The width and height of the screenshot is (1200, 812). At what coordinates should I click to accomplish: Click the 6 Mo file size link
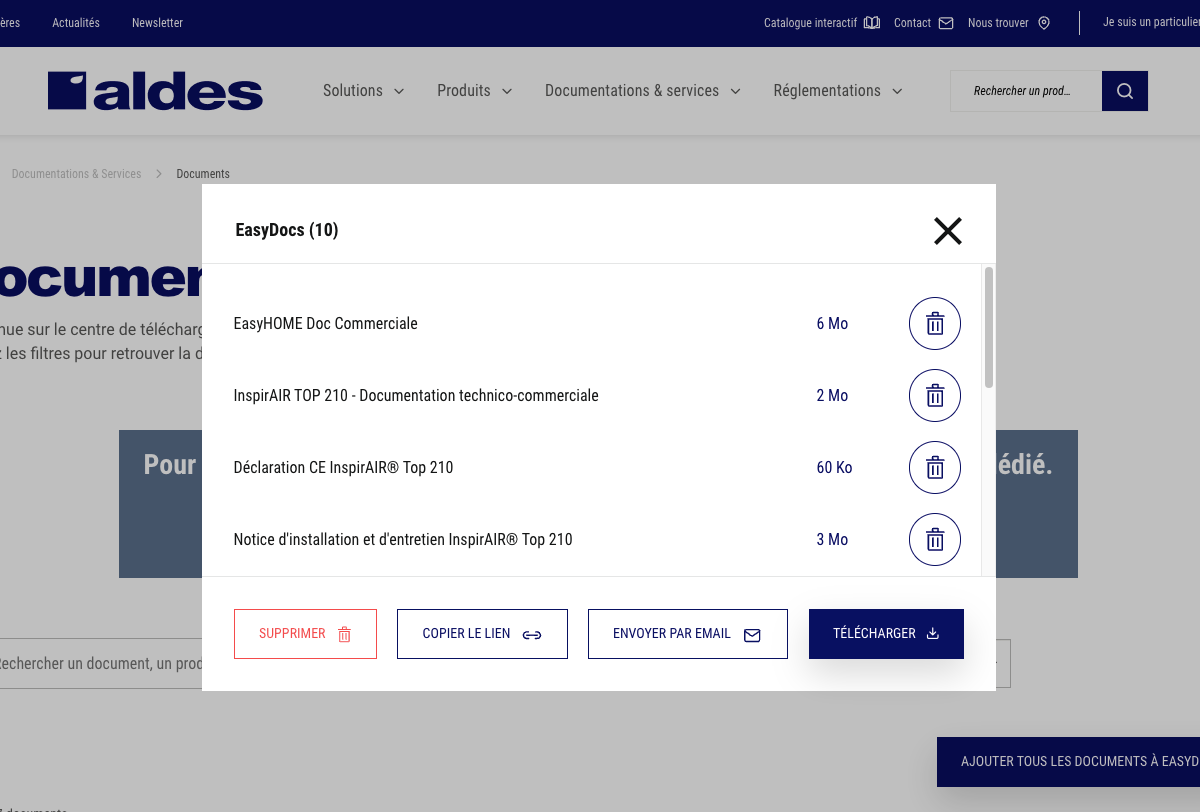point(832,323)
